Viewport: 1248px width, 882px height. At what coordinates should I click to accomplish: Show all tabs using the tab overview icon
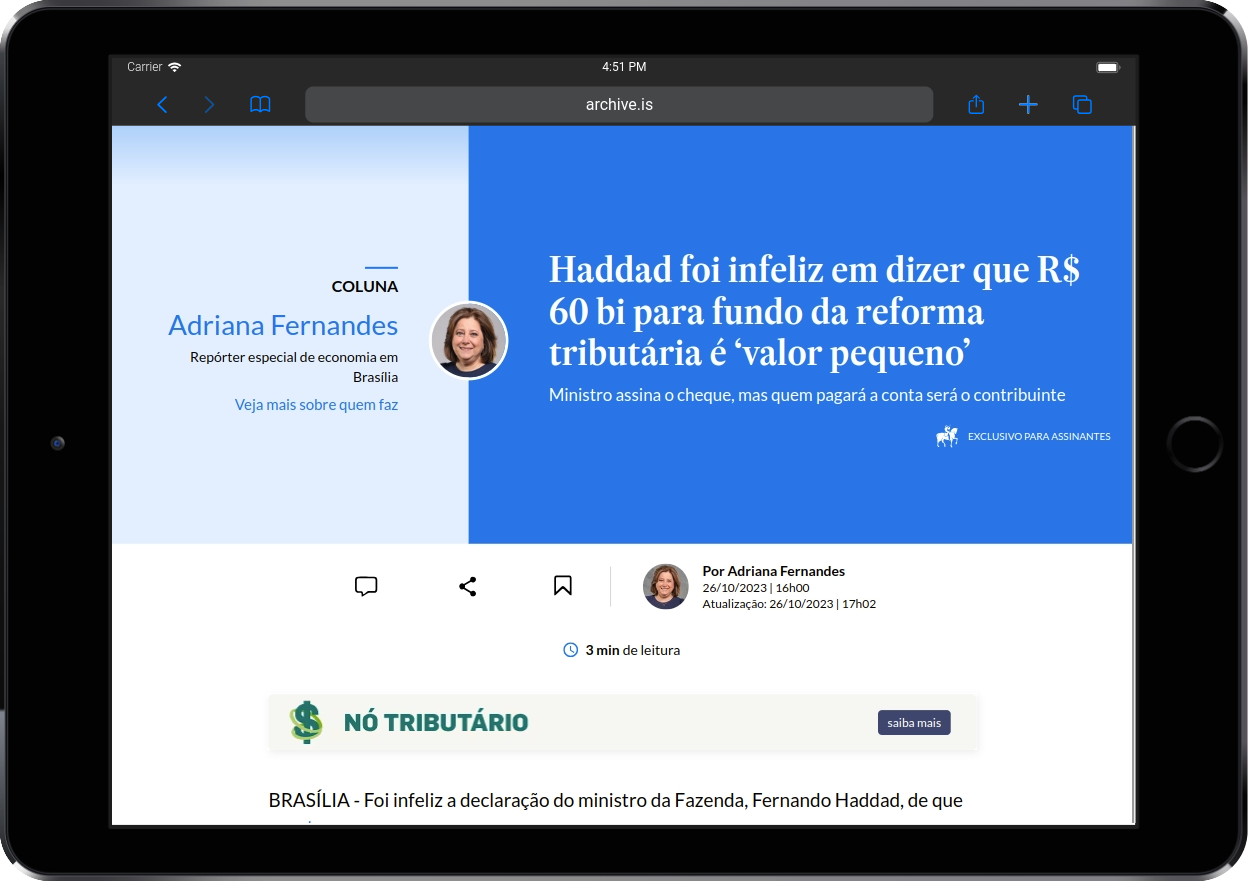tap(1082, 104)
